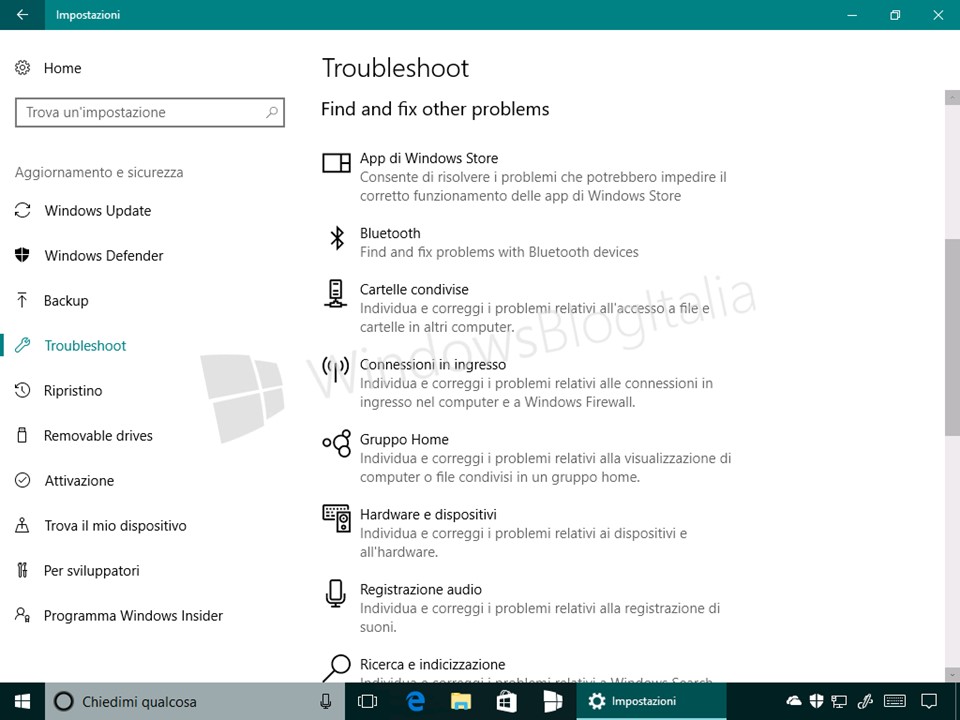960x720 pixels.
Task: Launch Microsoft Edge from taskbar
Action: coord(415,701)
